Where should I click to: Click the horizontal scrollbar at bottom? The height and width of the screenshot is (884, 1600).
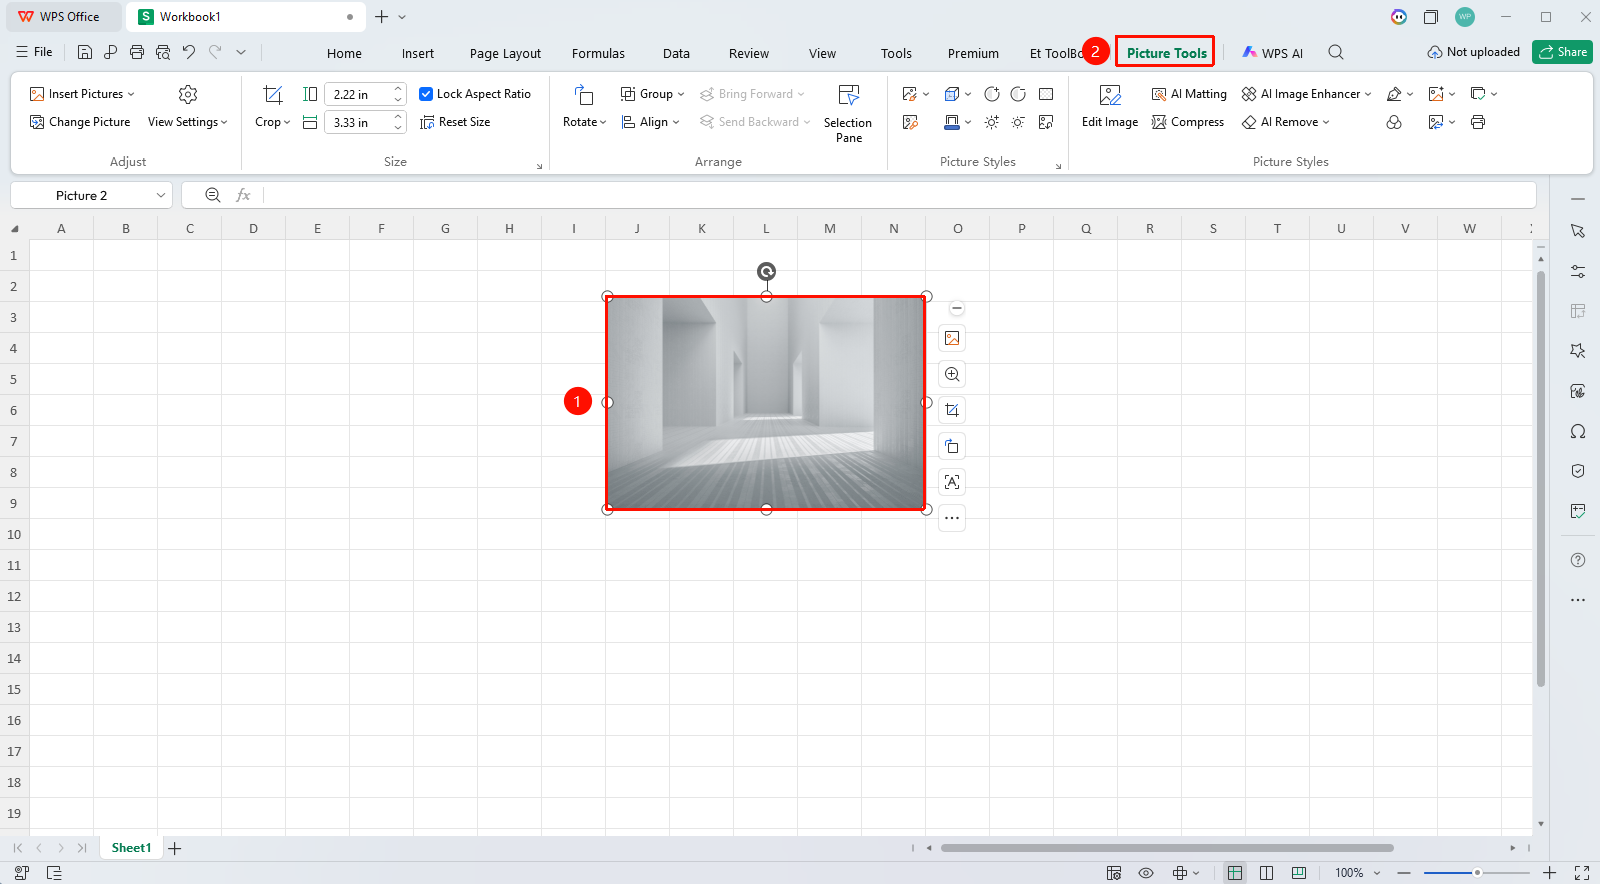coord(1167,848)
